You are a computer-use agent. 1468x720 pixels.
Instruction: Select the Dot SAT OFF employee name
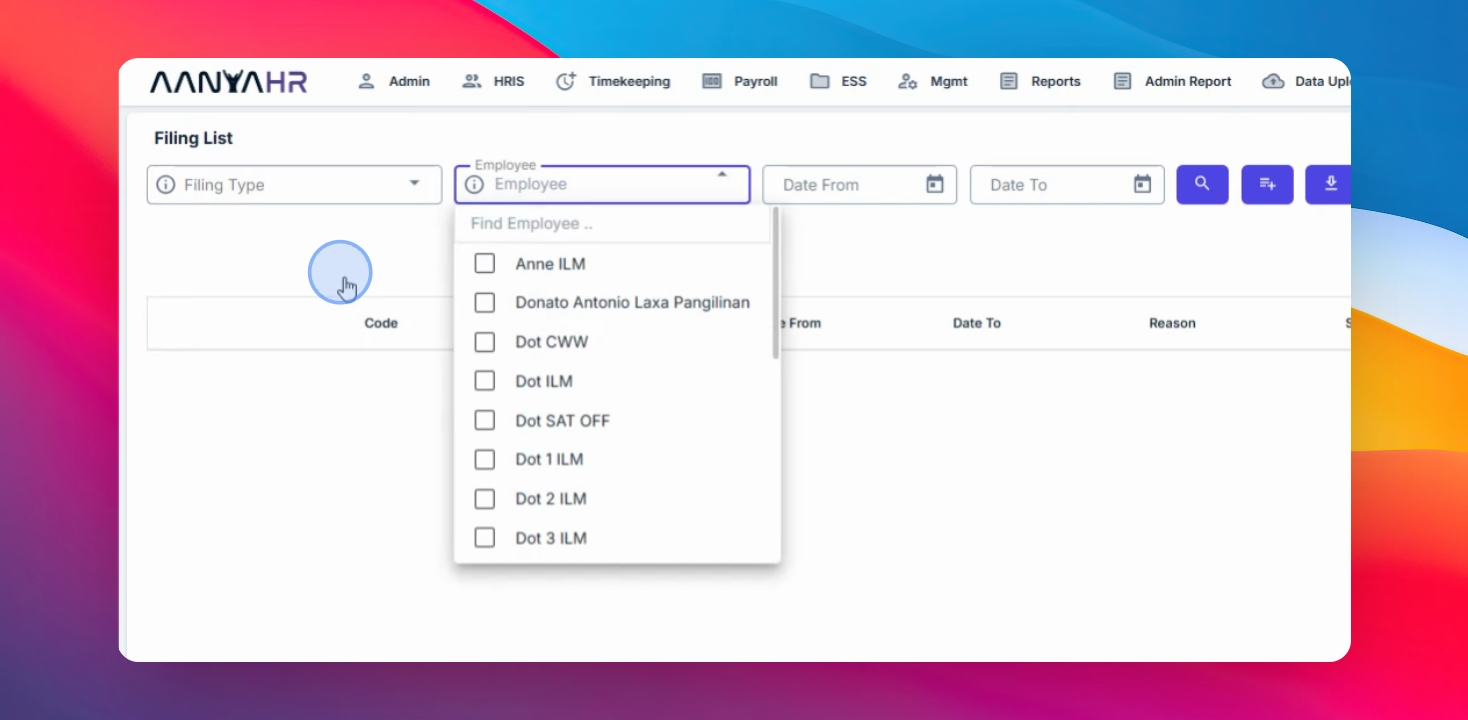(x=562, y=421)
